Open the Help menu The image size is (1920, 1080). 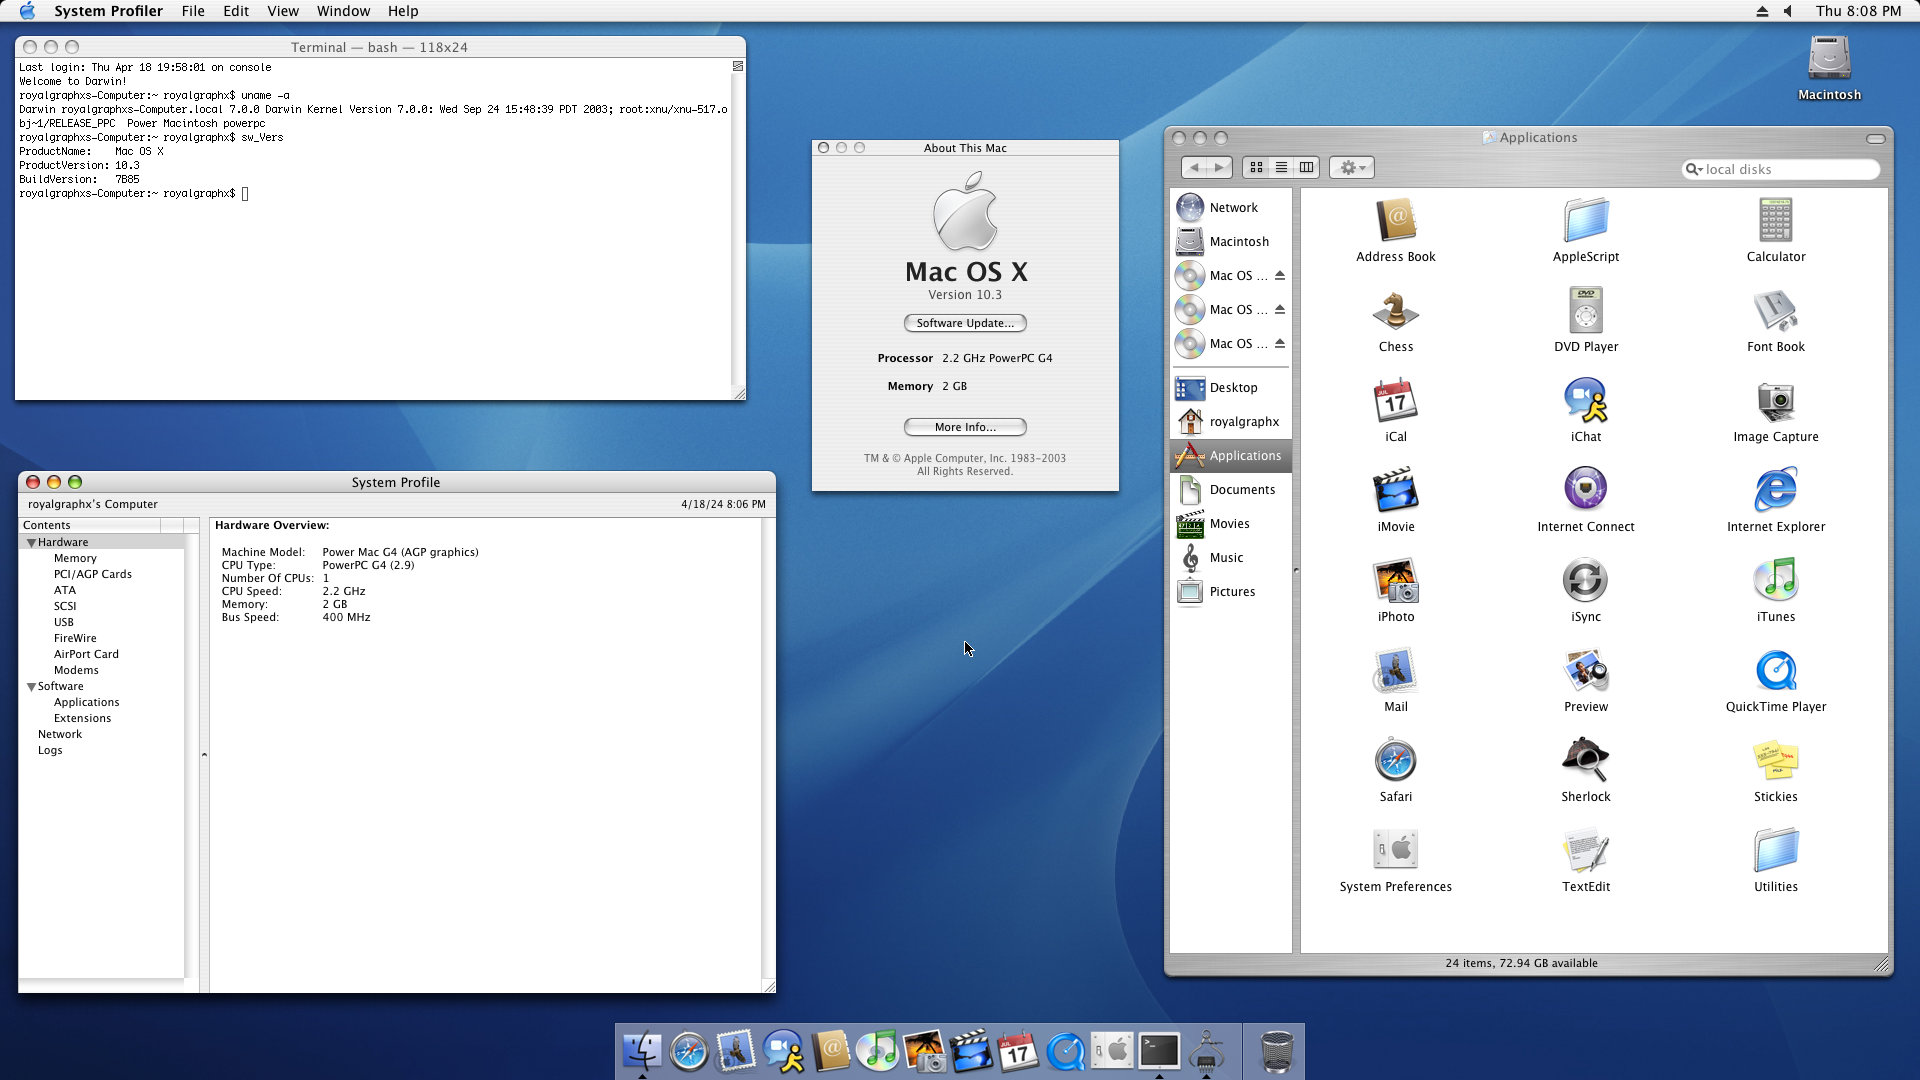point(403,11)
